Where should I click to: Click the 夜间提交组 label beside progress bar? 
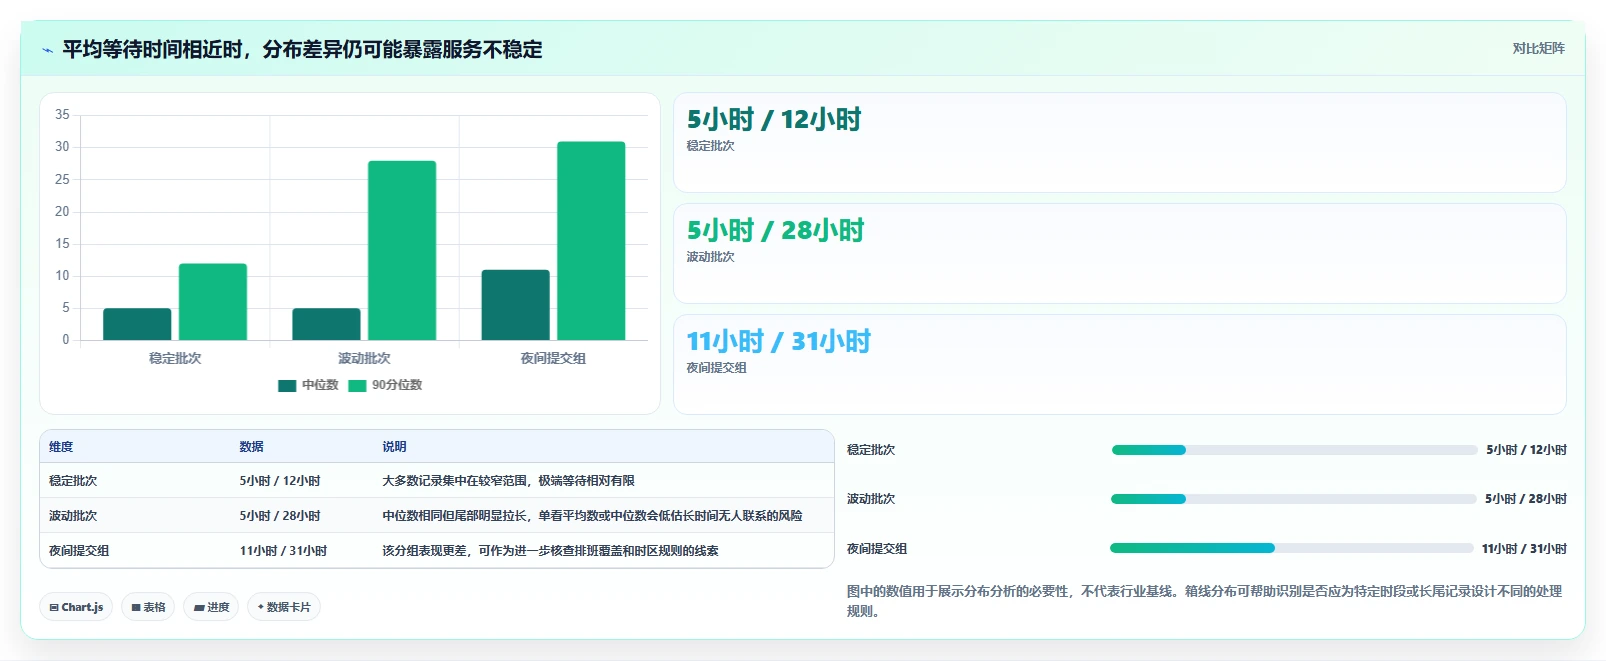pos(877,549)
